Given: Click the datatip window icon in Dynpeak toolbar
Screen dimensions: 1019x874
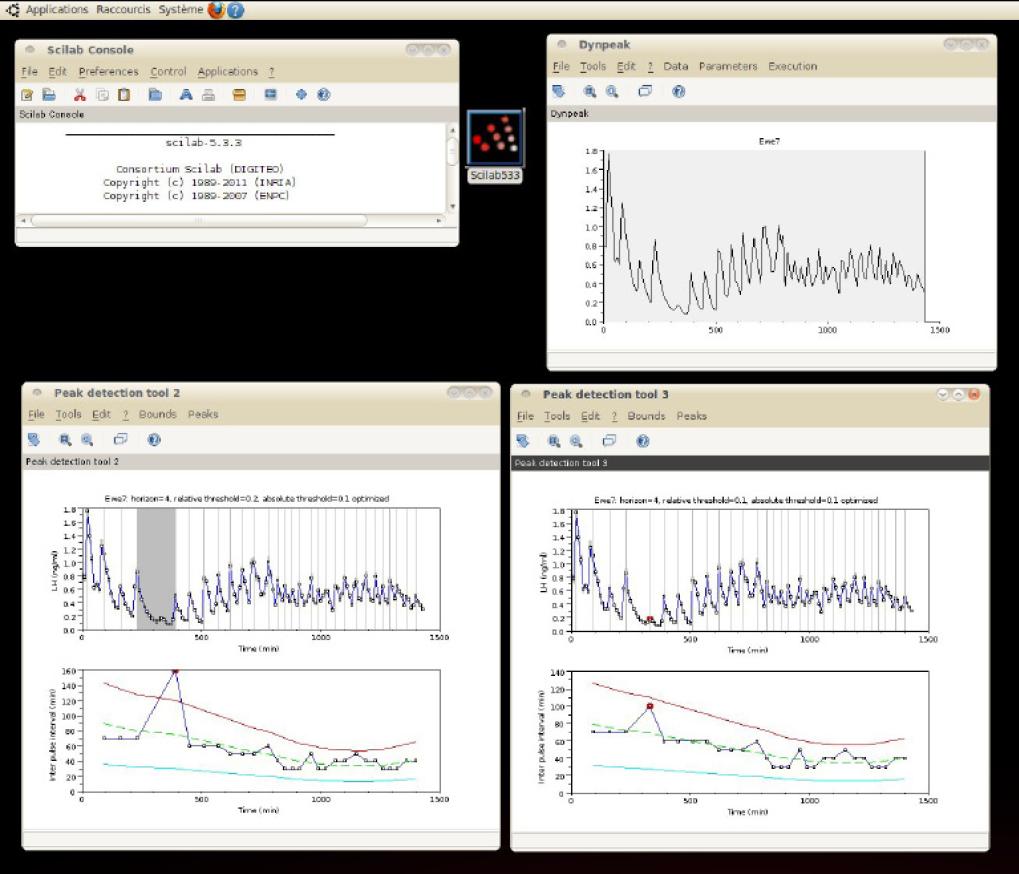Looking at the screenshot, I should tap(645, 92).
